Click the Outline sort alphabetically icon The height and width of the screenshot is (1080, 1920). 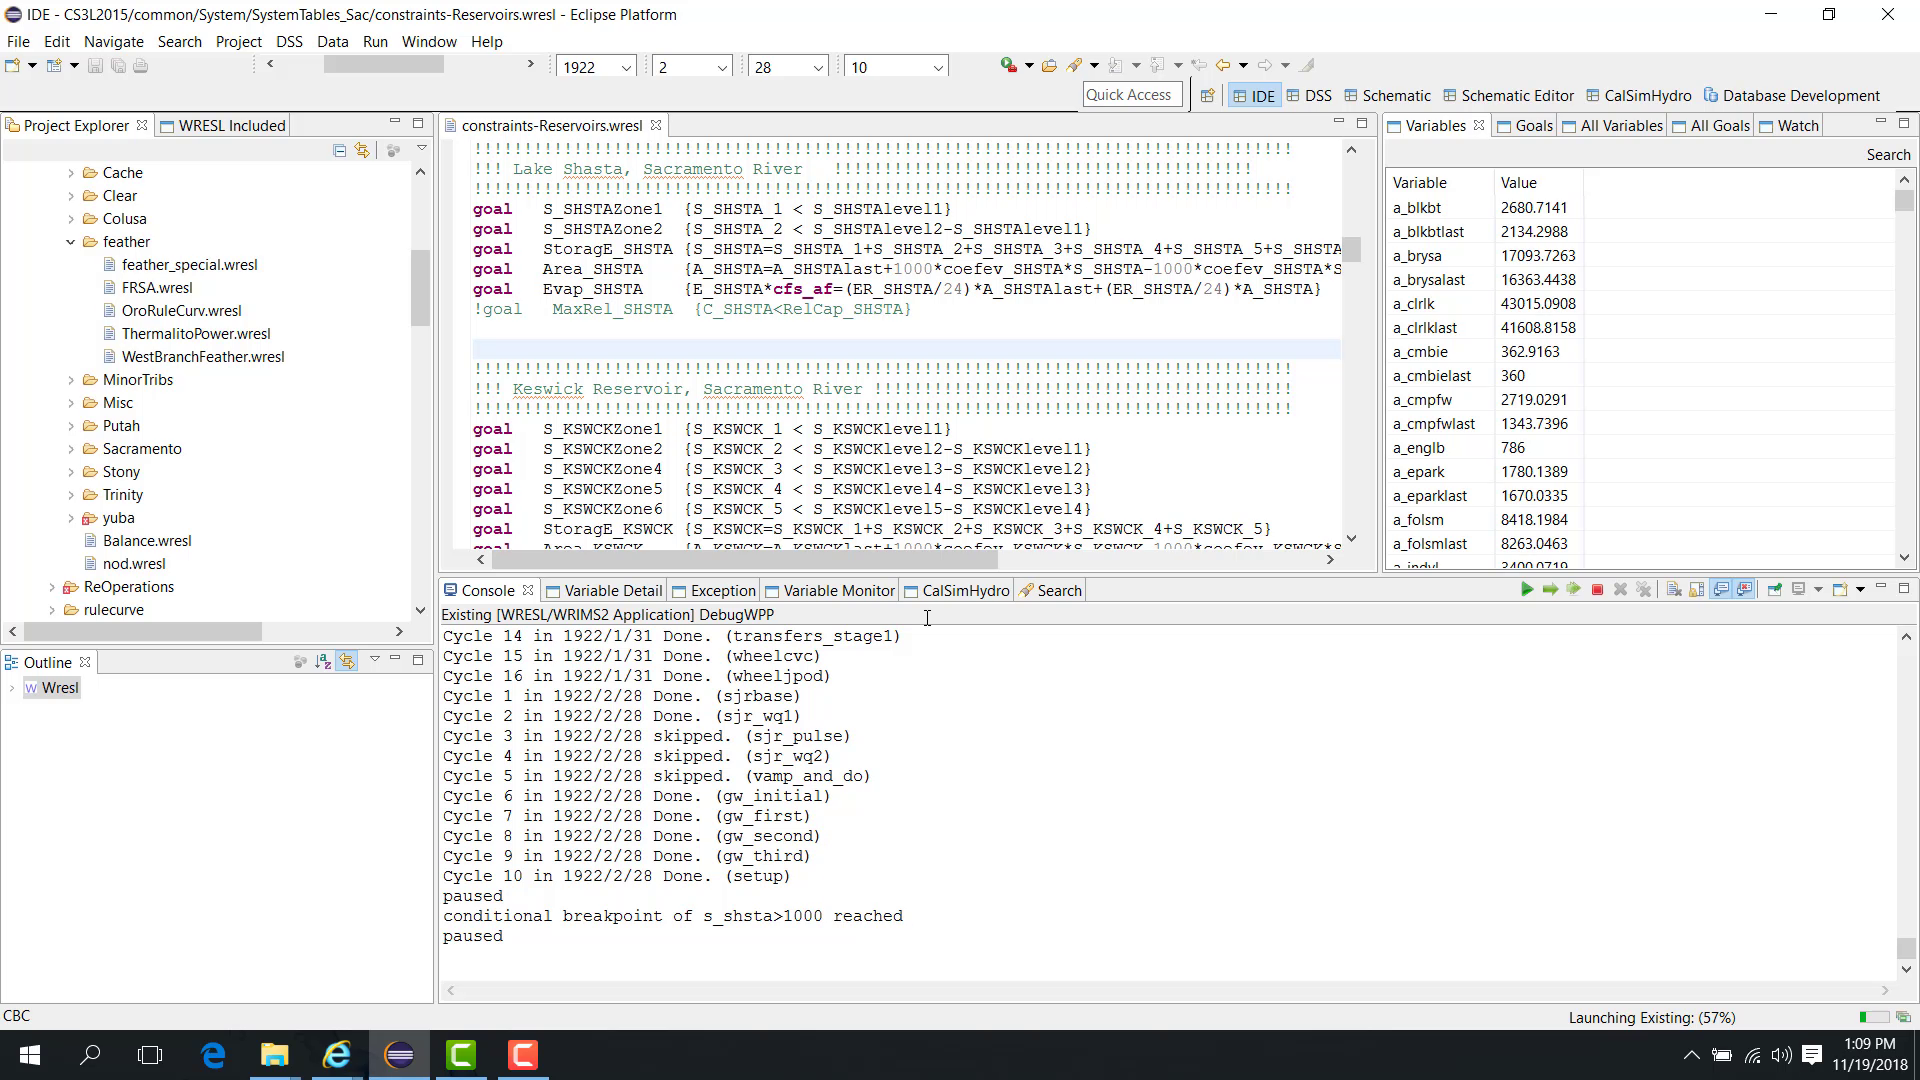(323, 662)
